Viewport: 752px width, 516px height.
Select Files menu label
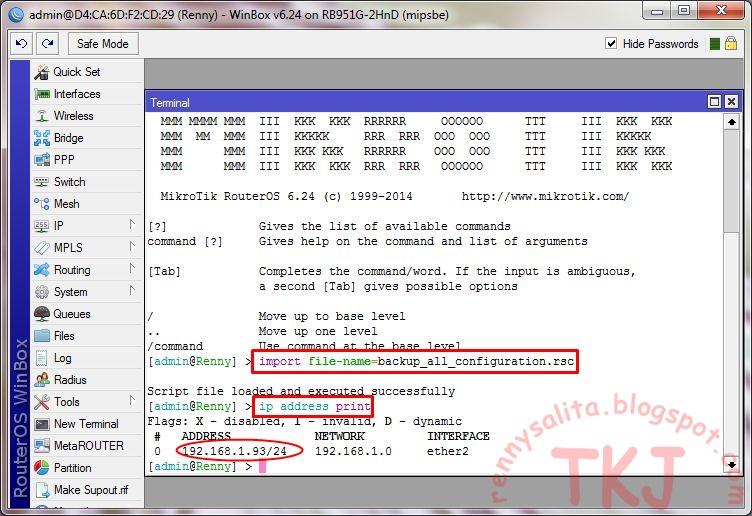[64, 336]
